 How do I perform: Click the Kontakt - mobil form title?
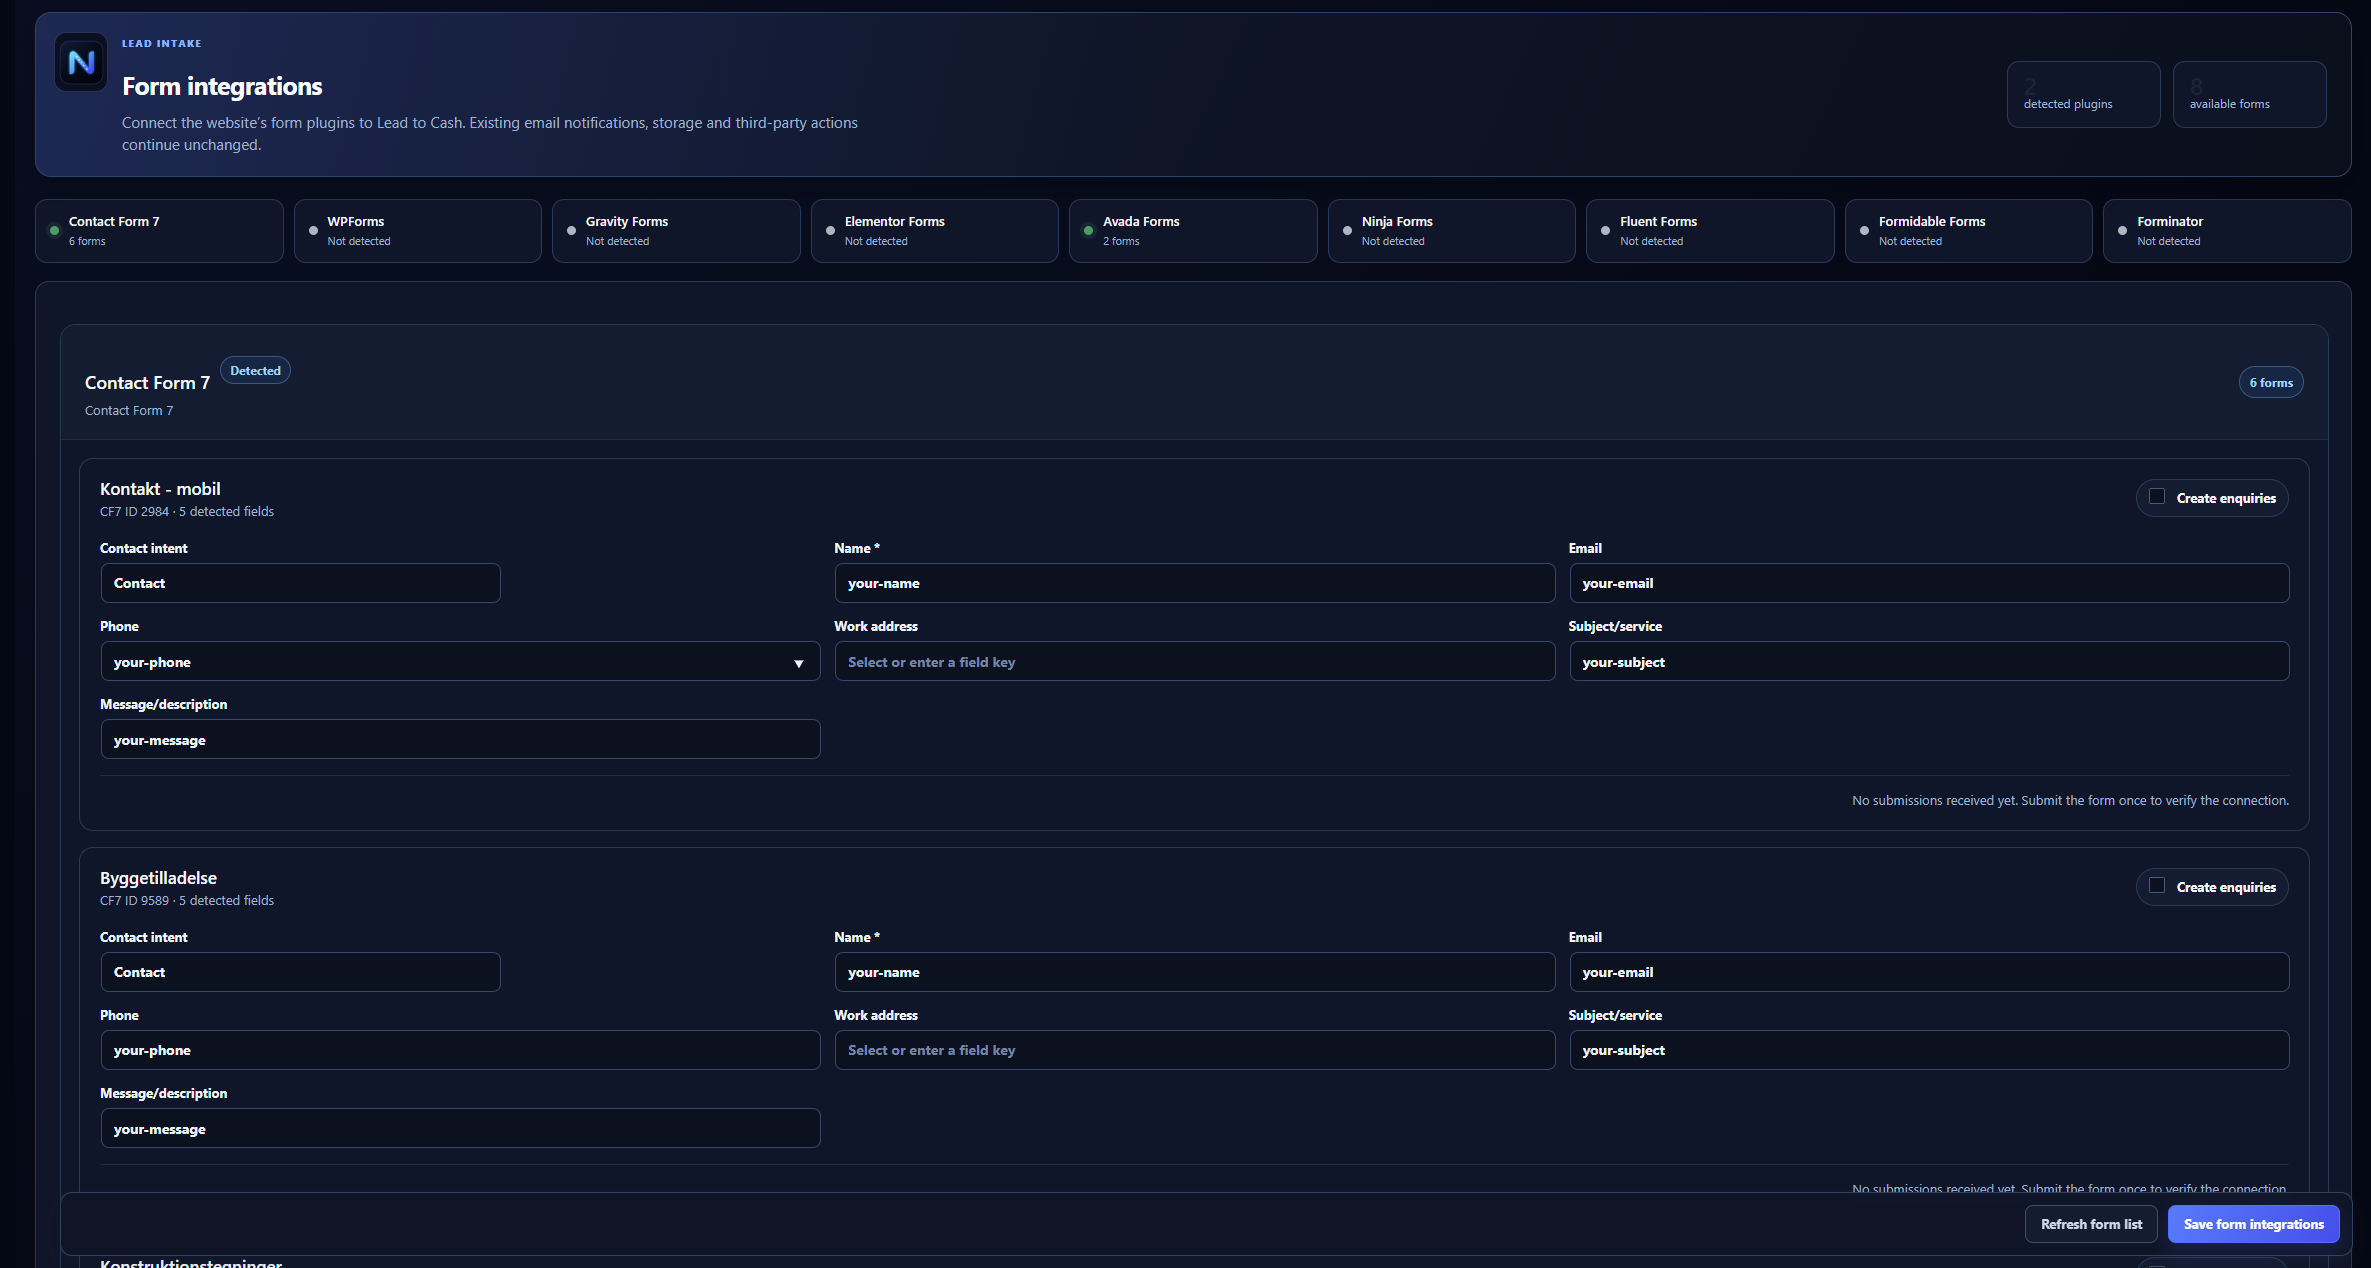(x=160, y=489)
